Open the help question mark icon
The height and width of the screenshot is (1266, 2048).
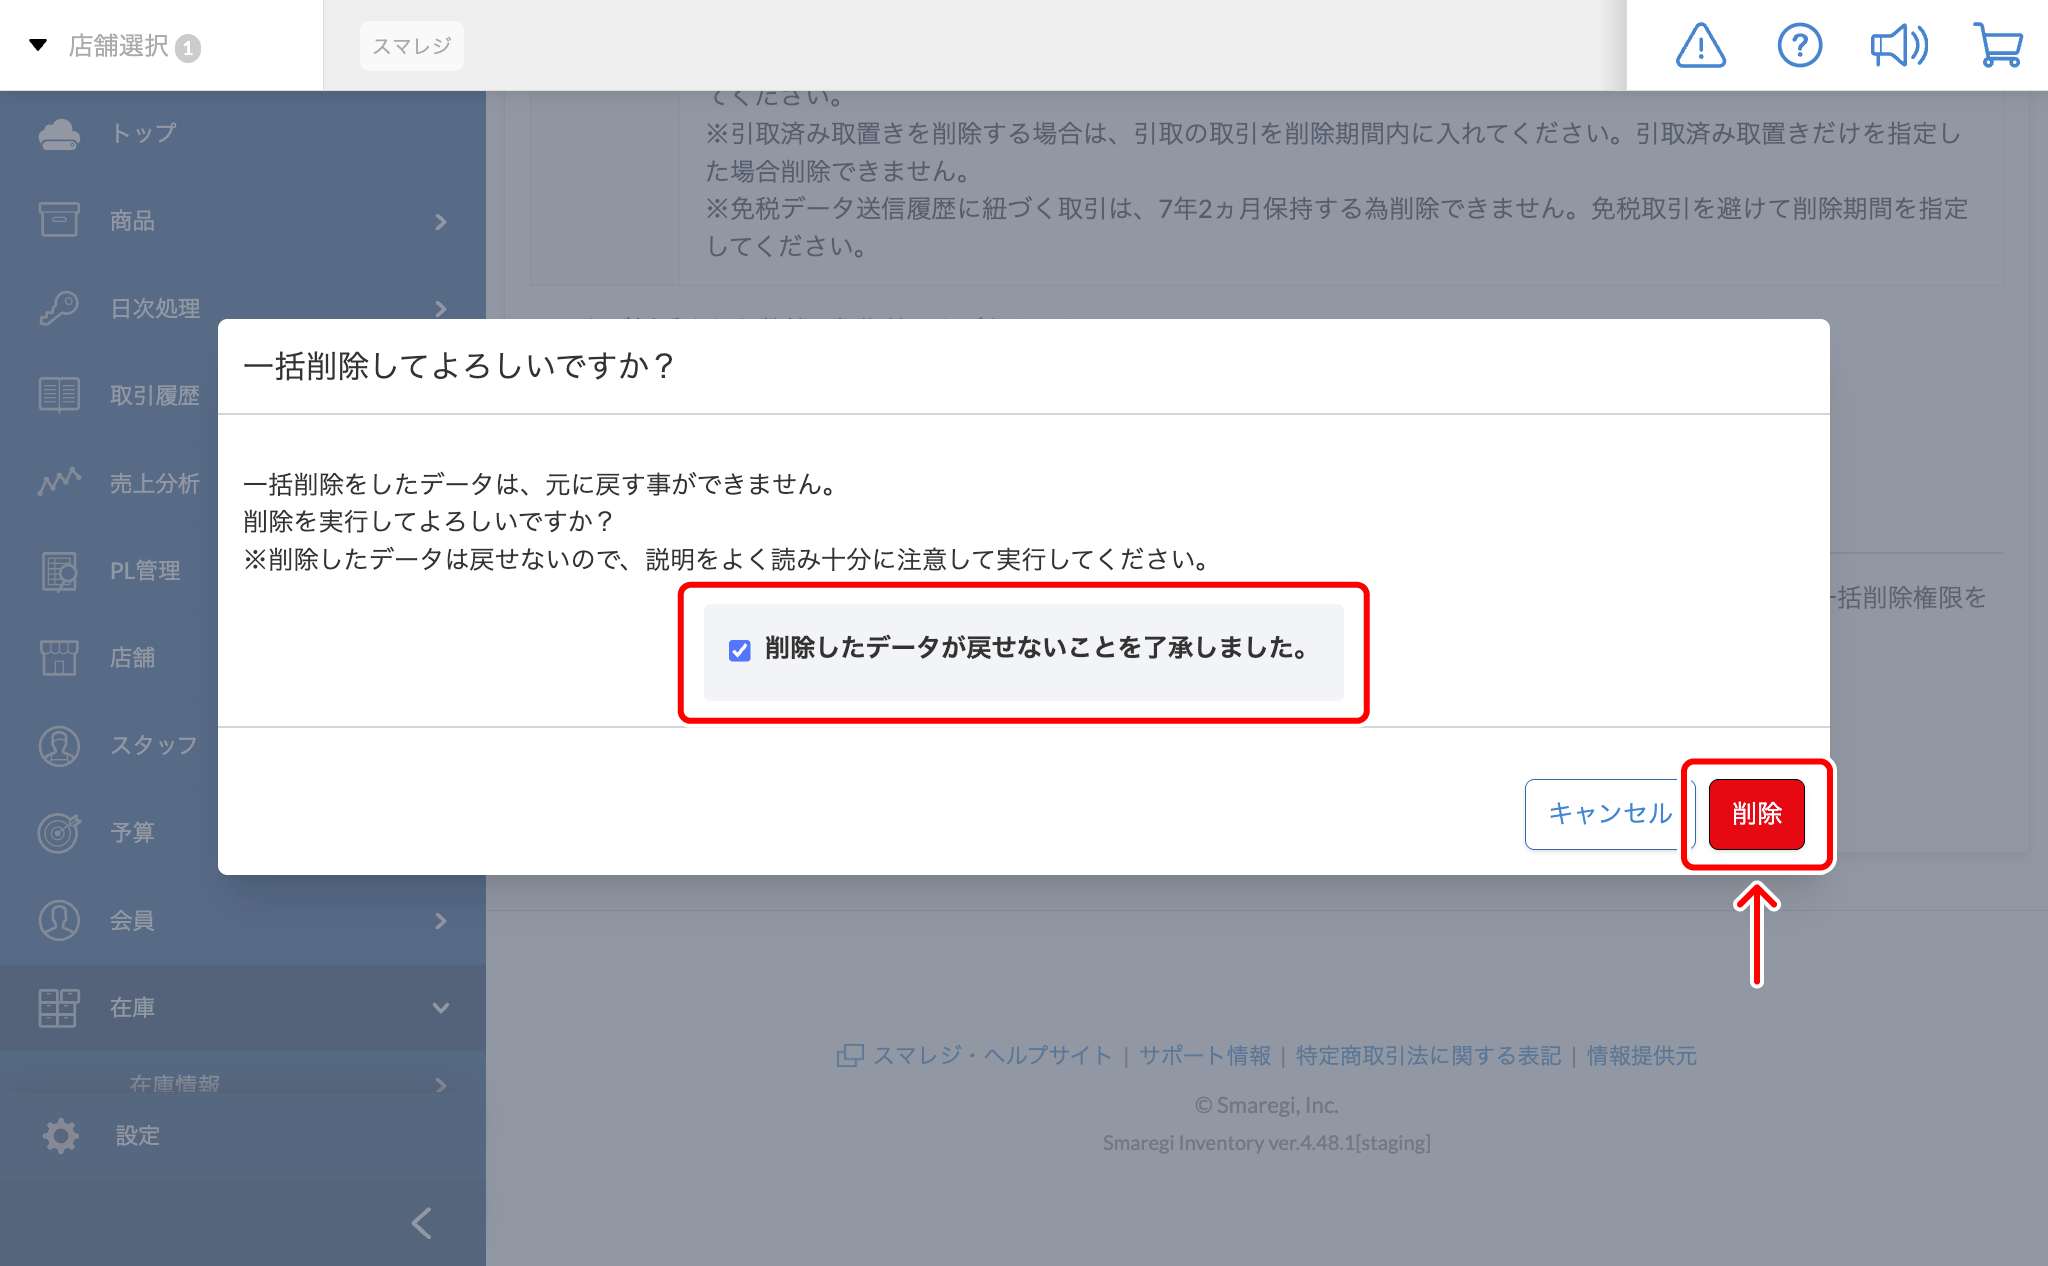pyautogui.click(x=1799, y=46)
